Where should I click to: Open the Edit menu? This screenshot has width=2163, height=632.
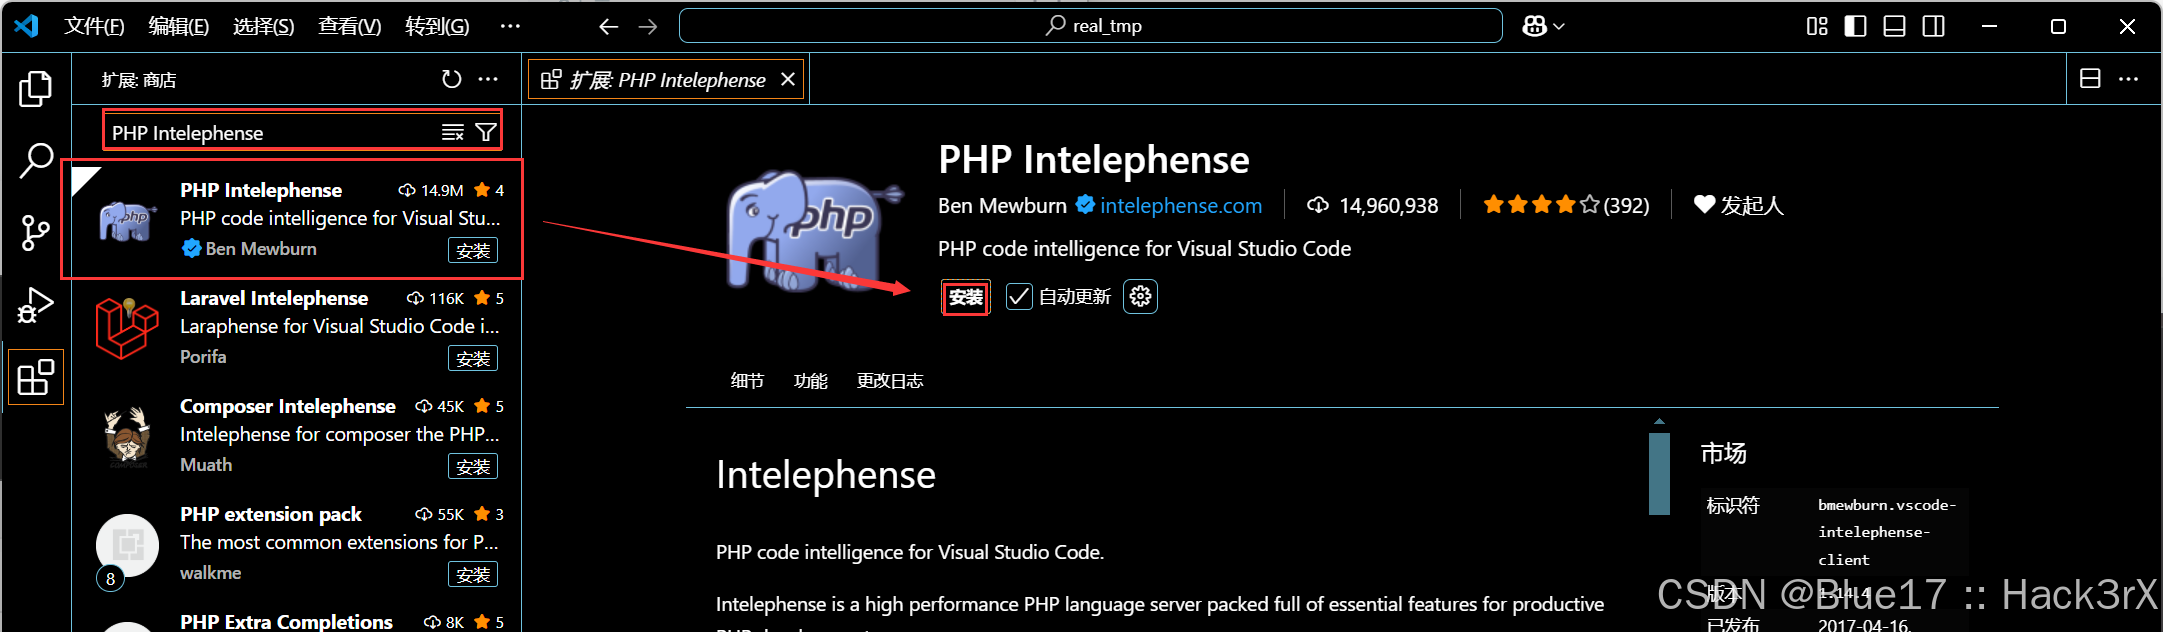tap(178, 26)
